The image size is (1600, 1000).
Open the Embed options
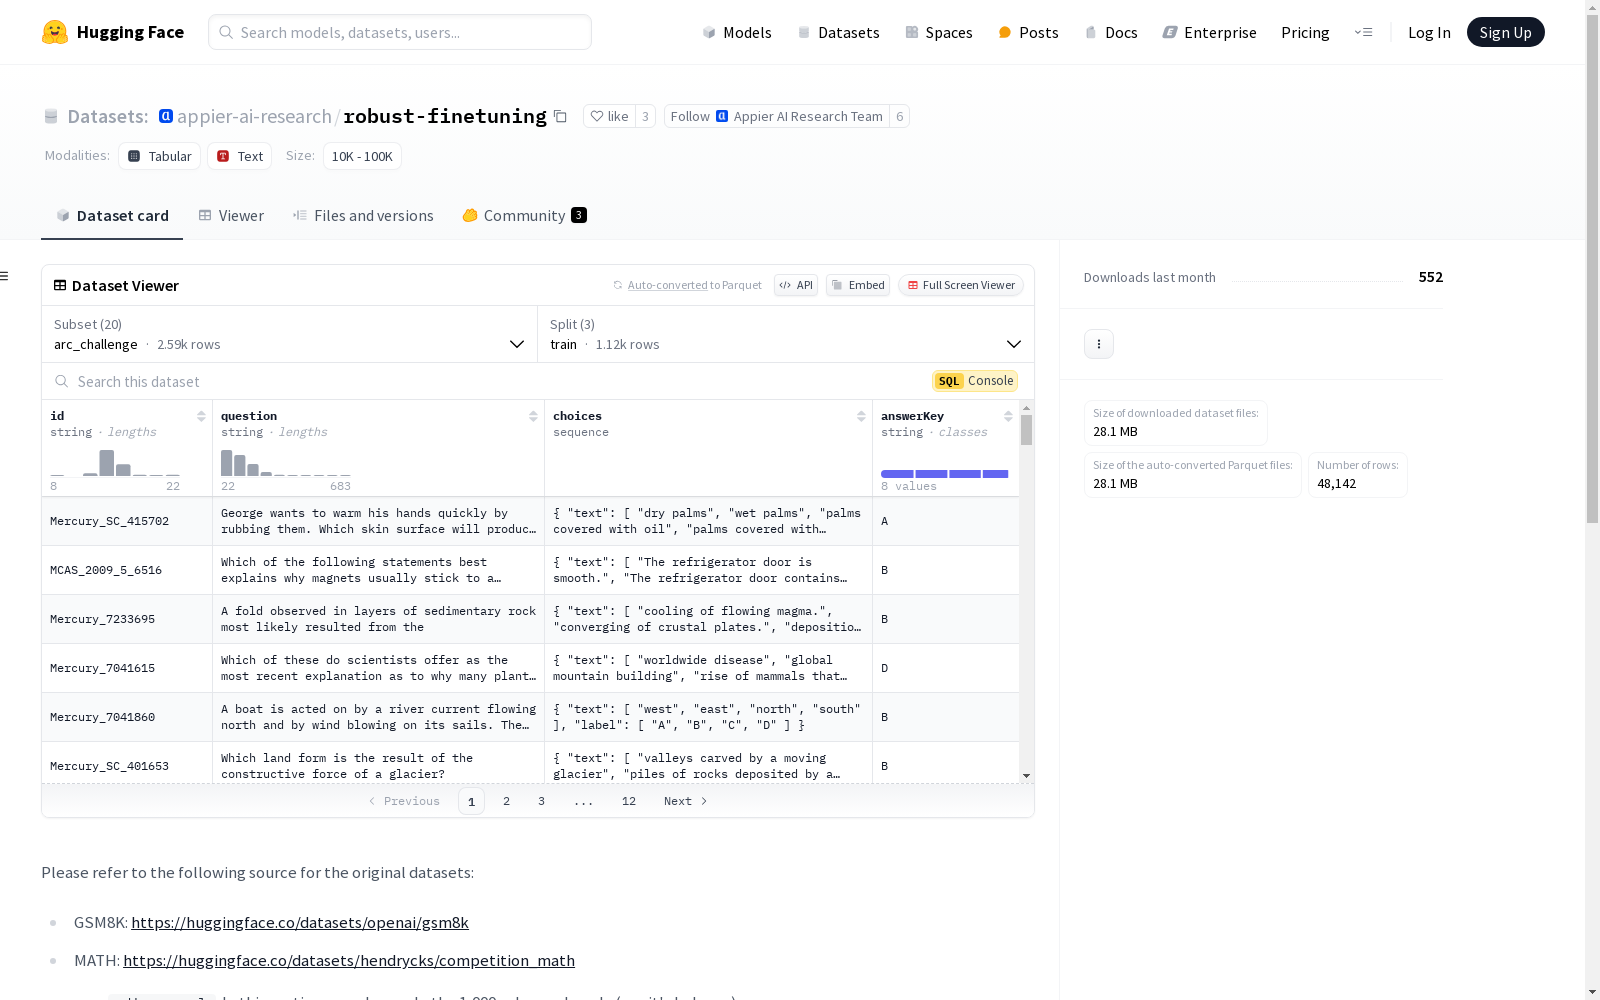click(x=858, y=285)
